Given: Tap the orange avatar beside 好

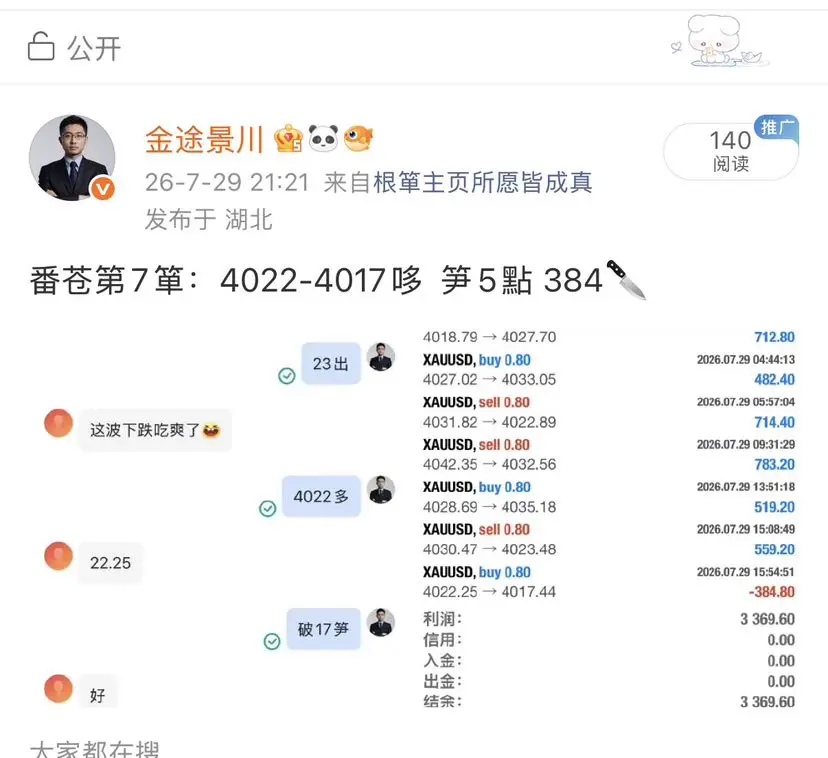Looking at the screenshot, I should (59, 688).
